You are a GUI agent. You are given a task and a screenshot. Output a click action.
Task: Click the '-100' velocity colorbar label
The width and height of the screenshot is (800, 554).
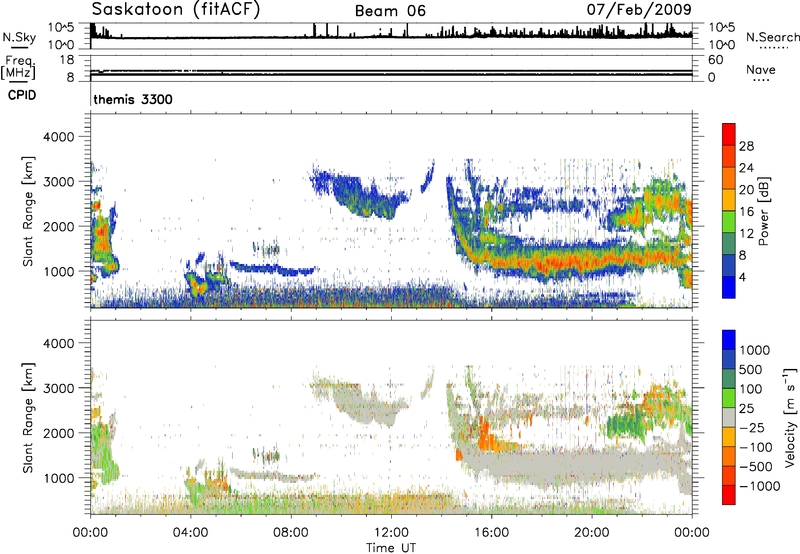[x=756, y=447]
